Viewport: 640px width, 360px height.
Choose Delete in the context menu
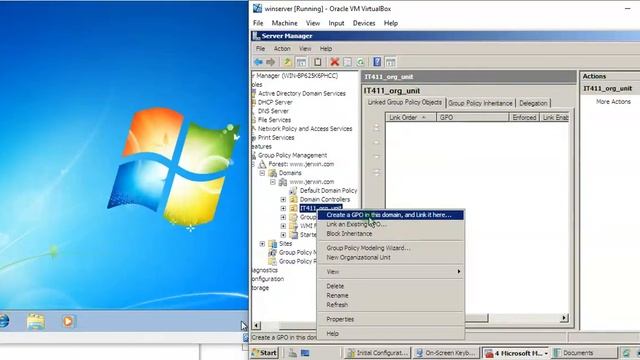[x=391, y=286]
